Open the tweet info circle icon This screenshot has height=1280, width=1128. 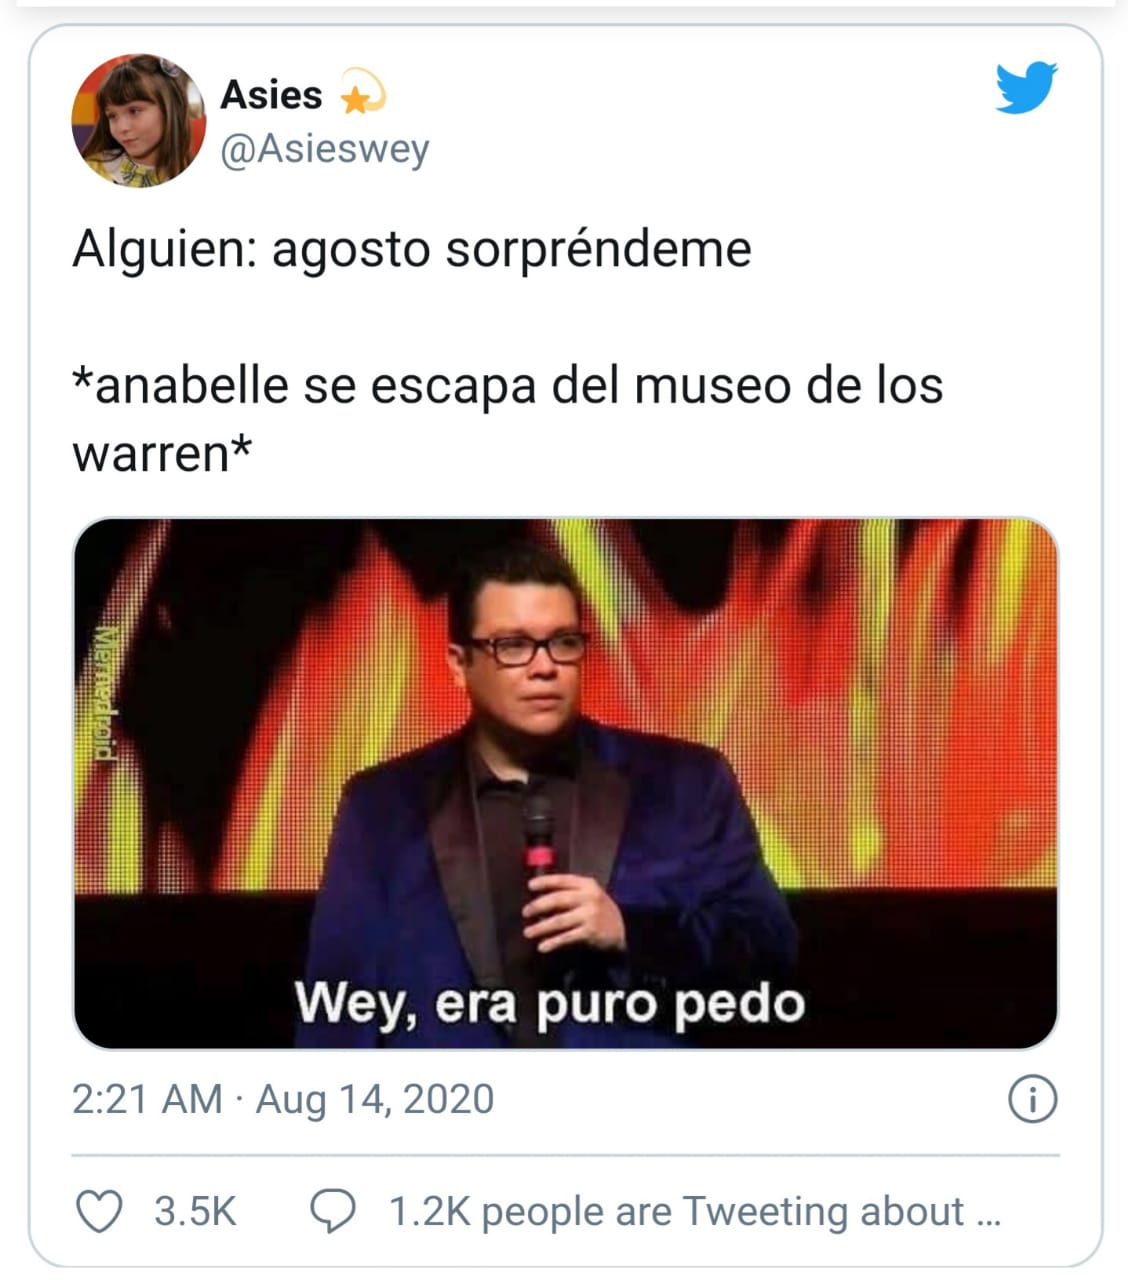[x=1033, y=1100]
